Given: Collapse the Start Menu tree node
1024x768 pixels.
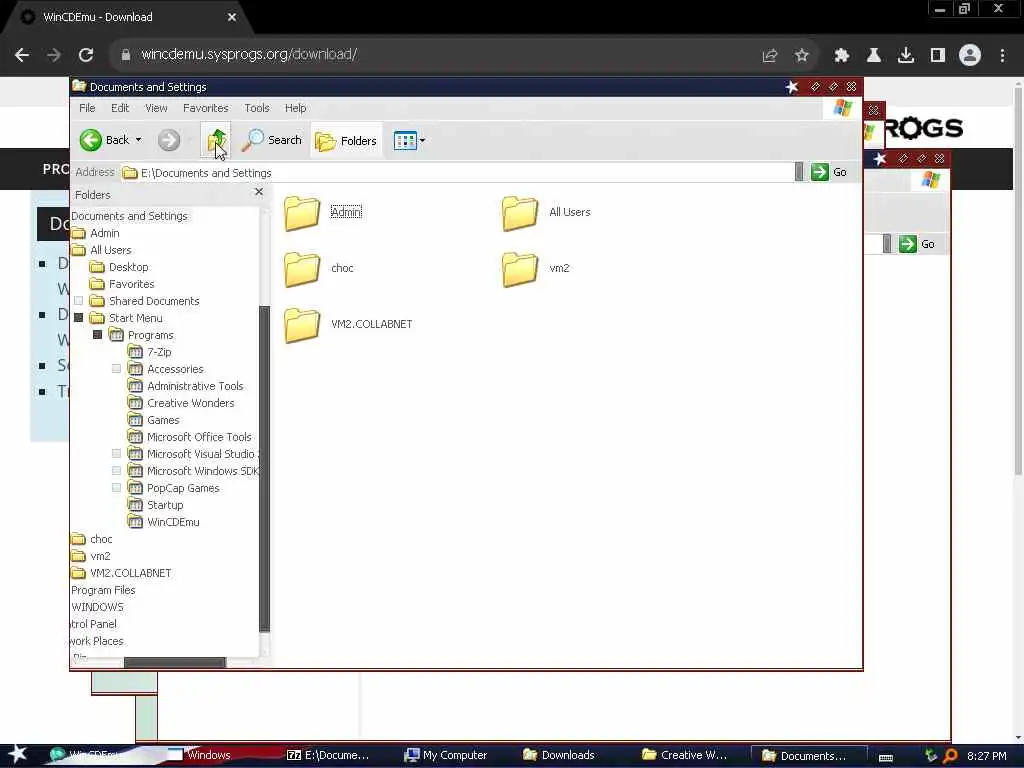Looking at the screenshot, I should pos(78,318).
